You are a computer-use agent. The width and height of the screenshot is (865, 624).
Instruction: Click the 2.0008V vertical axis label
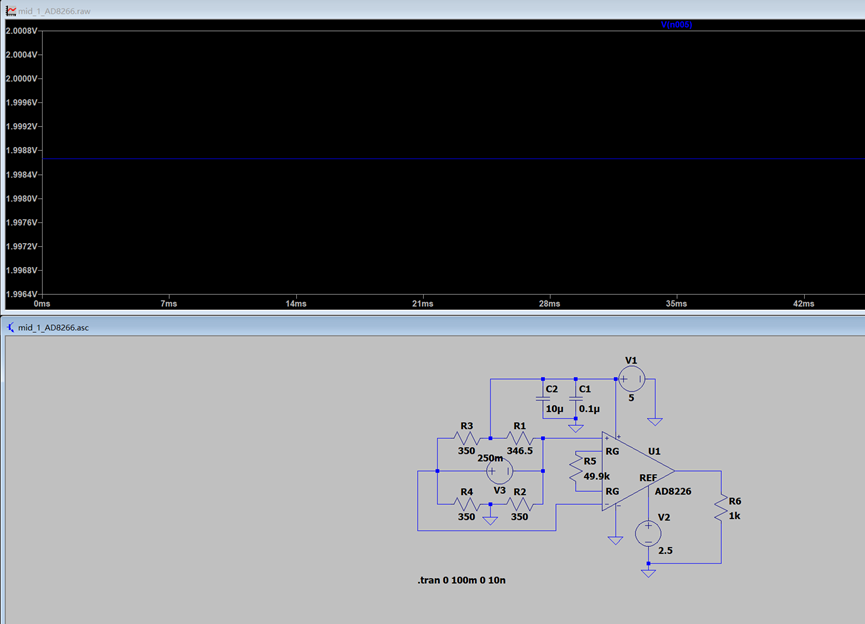pos(22,31)
